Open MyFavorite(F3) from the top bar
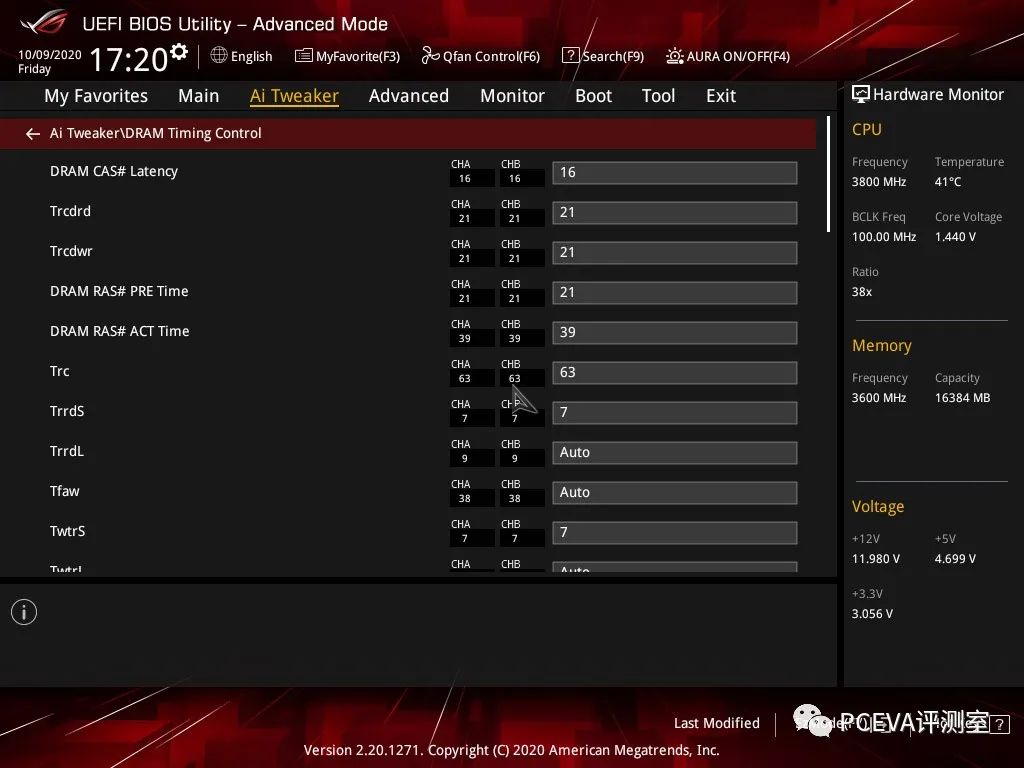The width and height of the screenshot is (1024, 768). coord(346,56)
